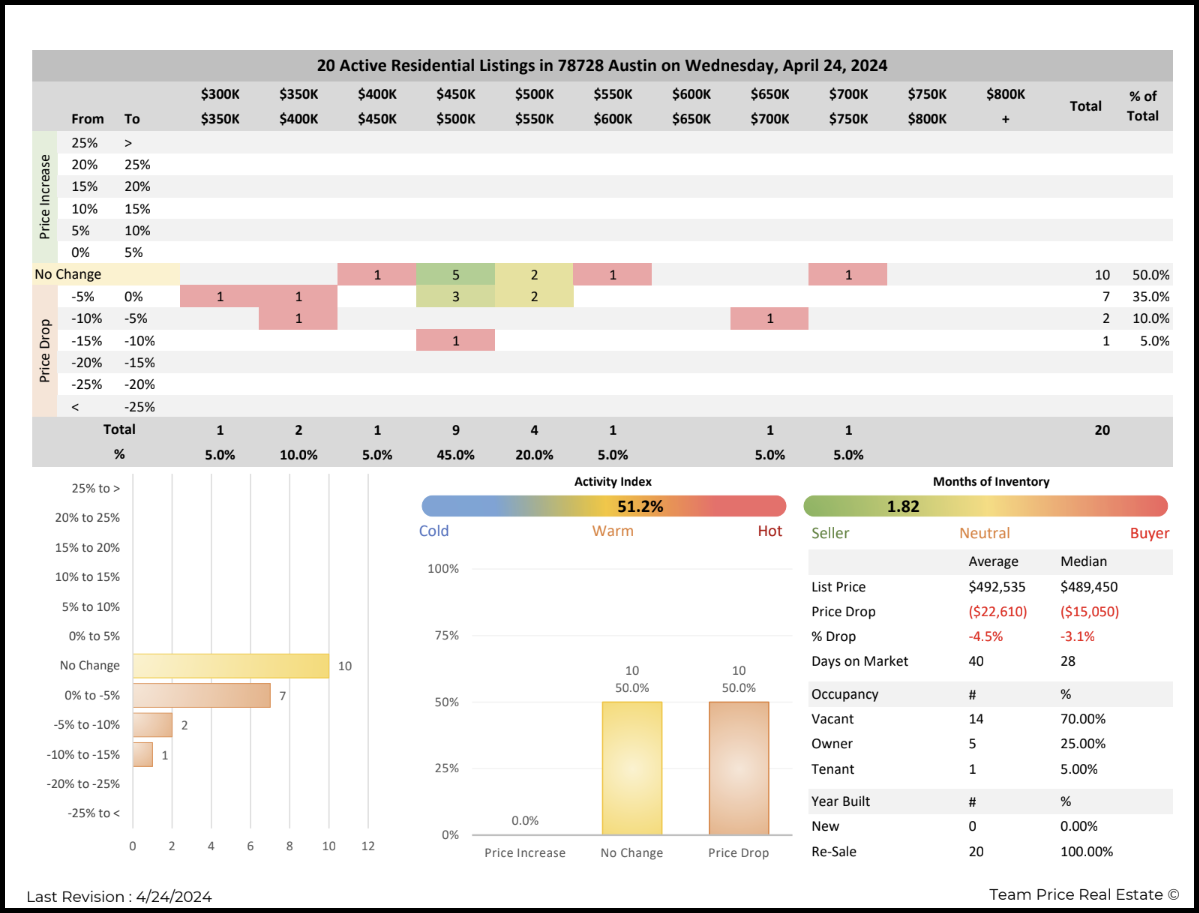Click the report title header banner

click(602, 66)
